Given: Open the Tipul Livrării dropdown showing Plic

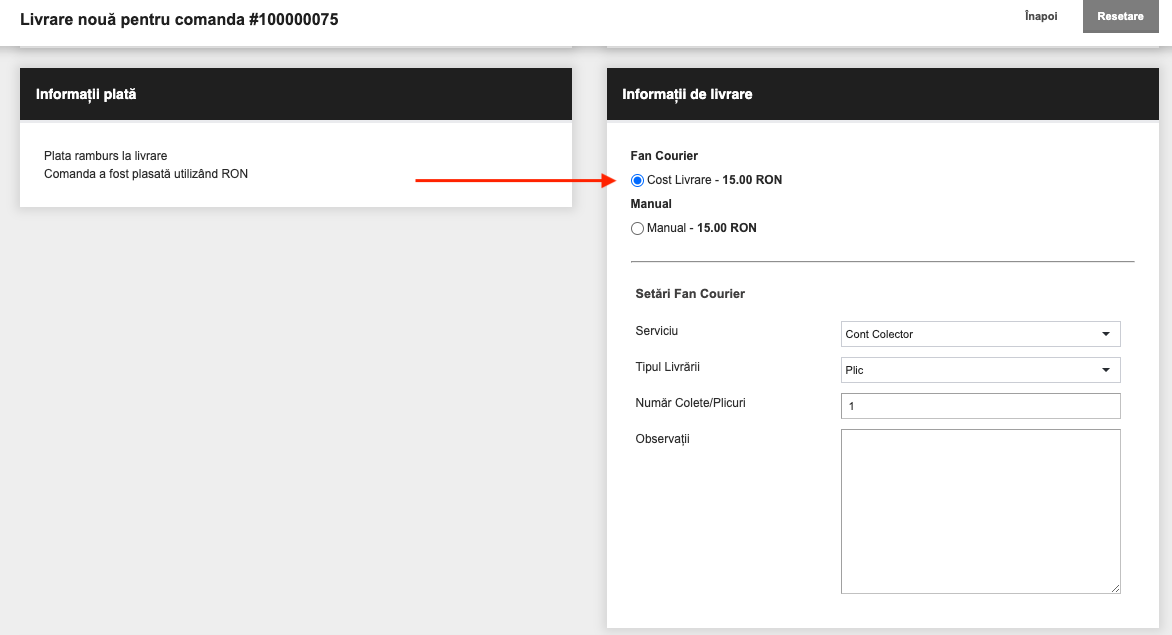Looking at the screenshot, I should point(980,370).
